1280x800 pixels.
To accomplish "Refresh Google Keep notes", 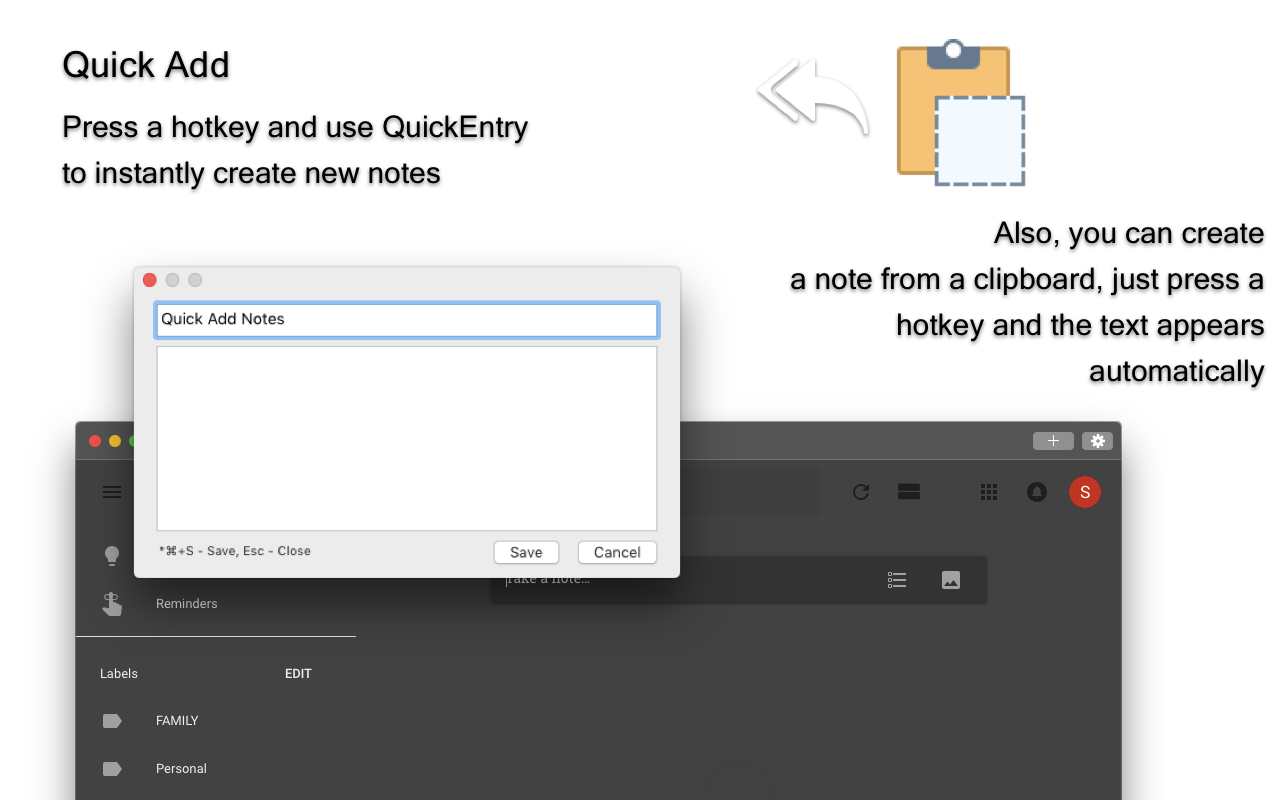I will [x=860, y=491].
